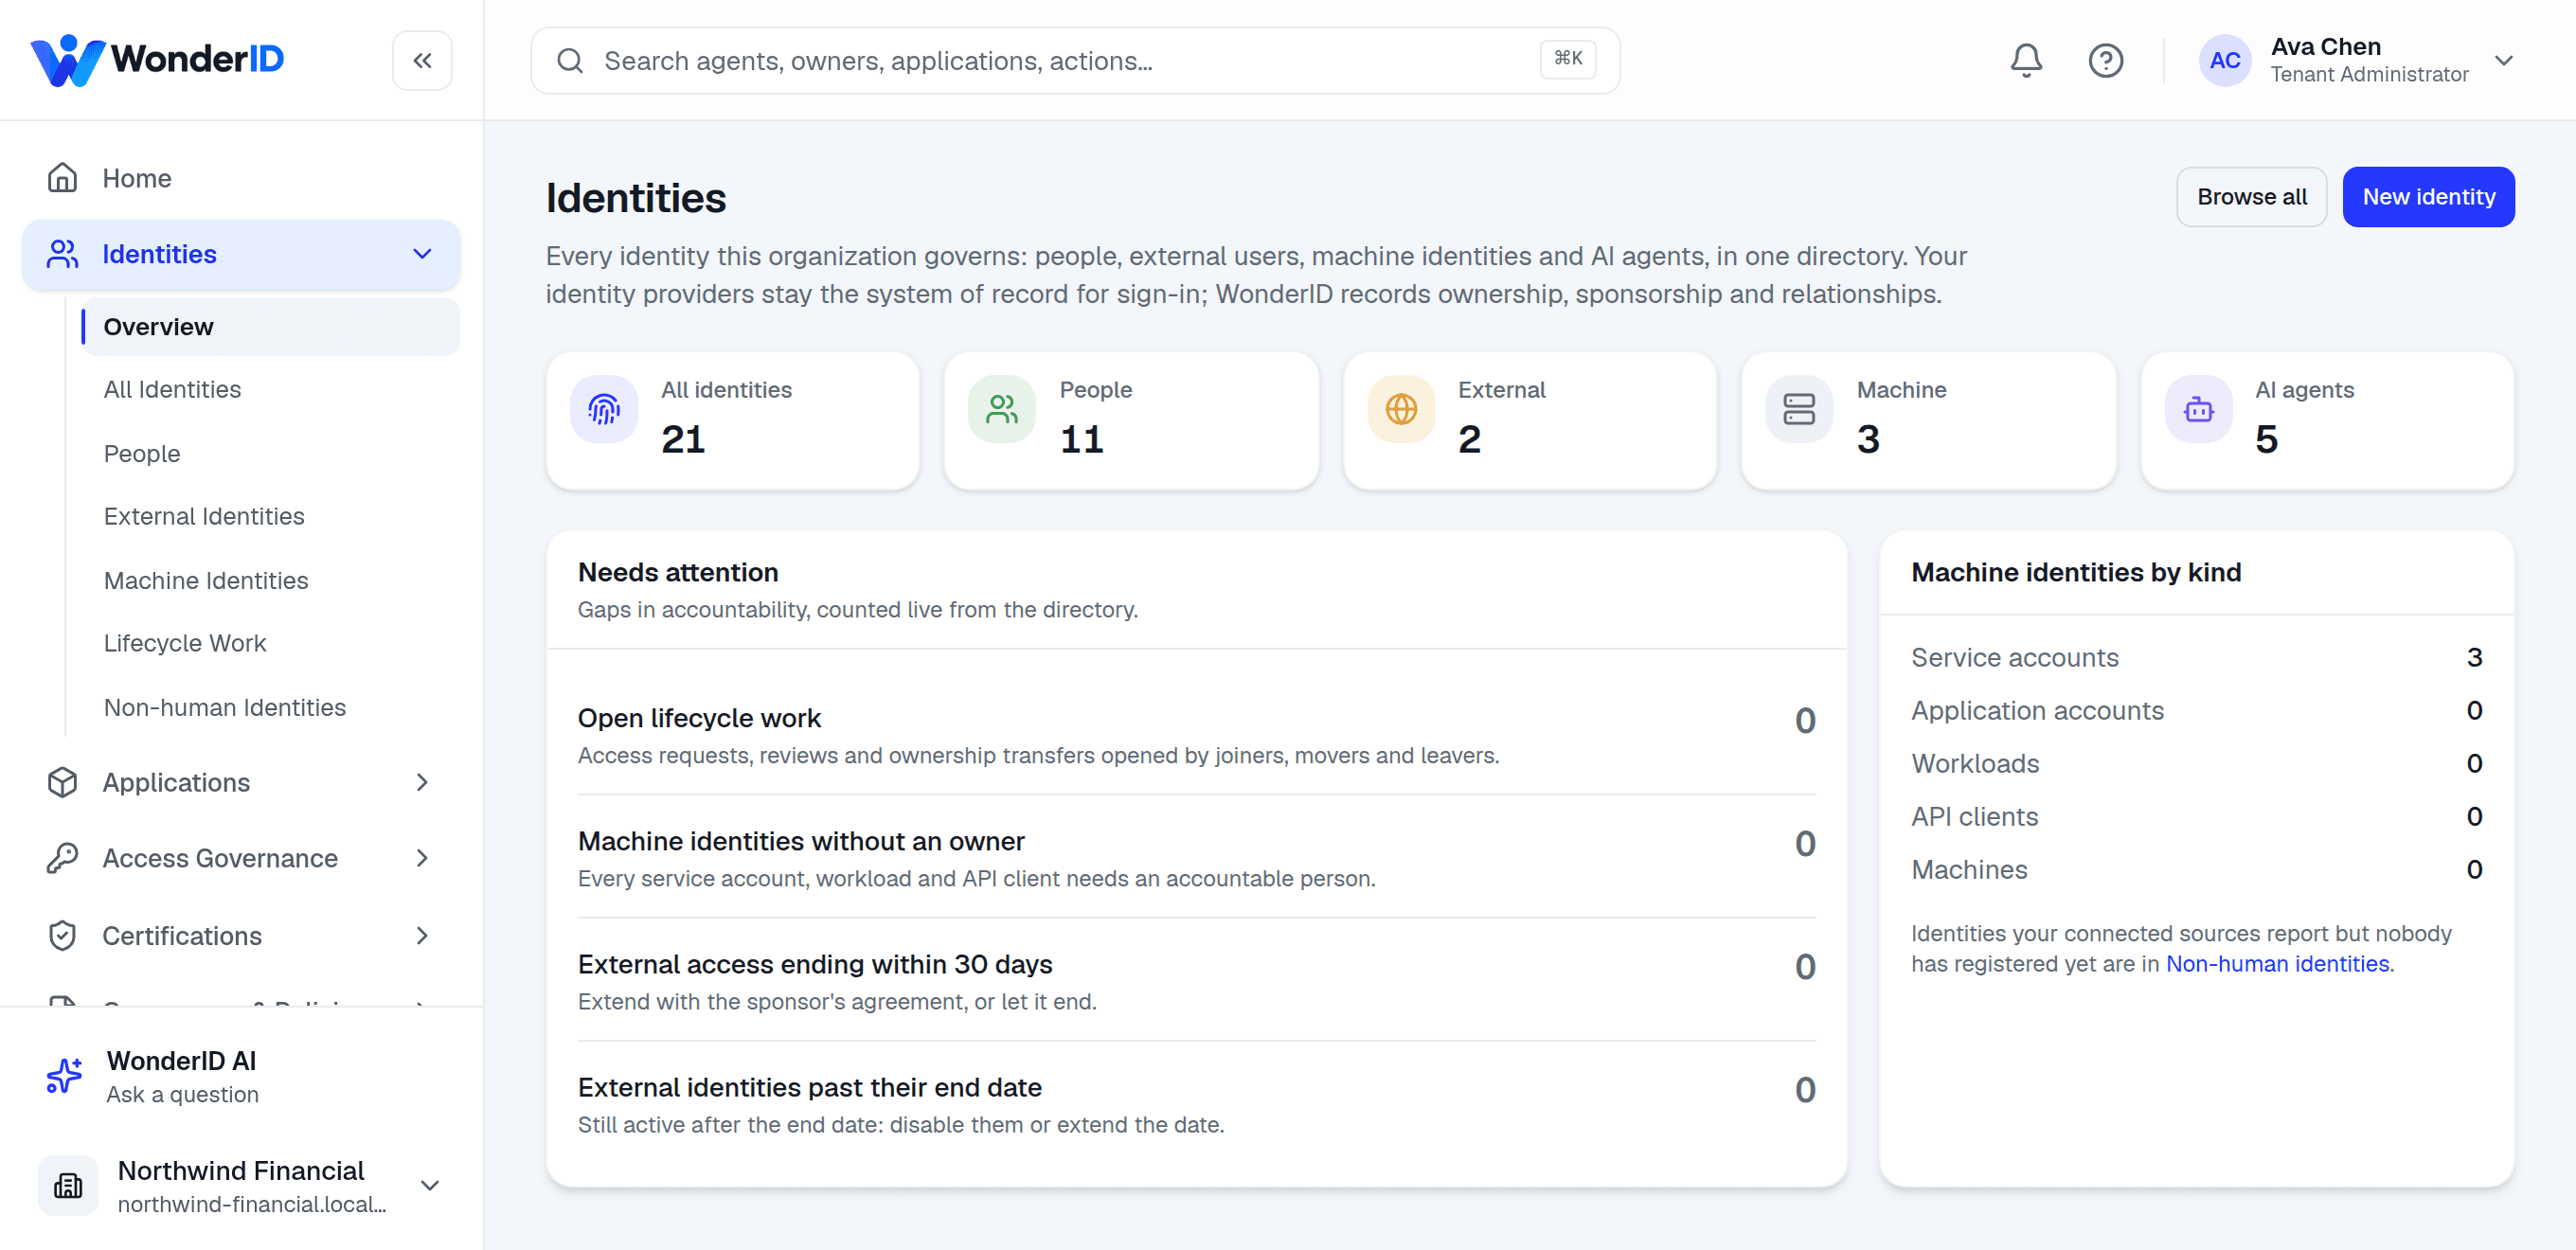Open Machine identities without an owner row
Image resolution: width=2576 pixels, height=1250 pixels.
[x=1196, y=857]
